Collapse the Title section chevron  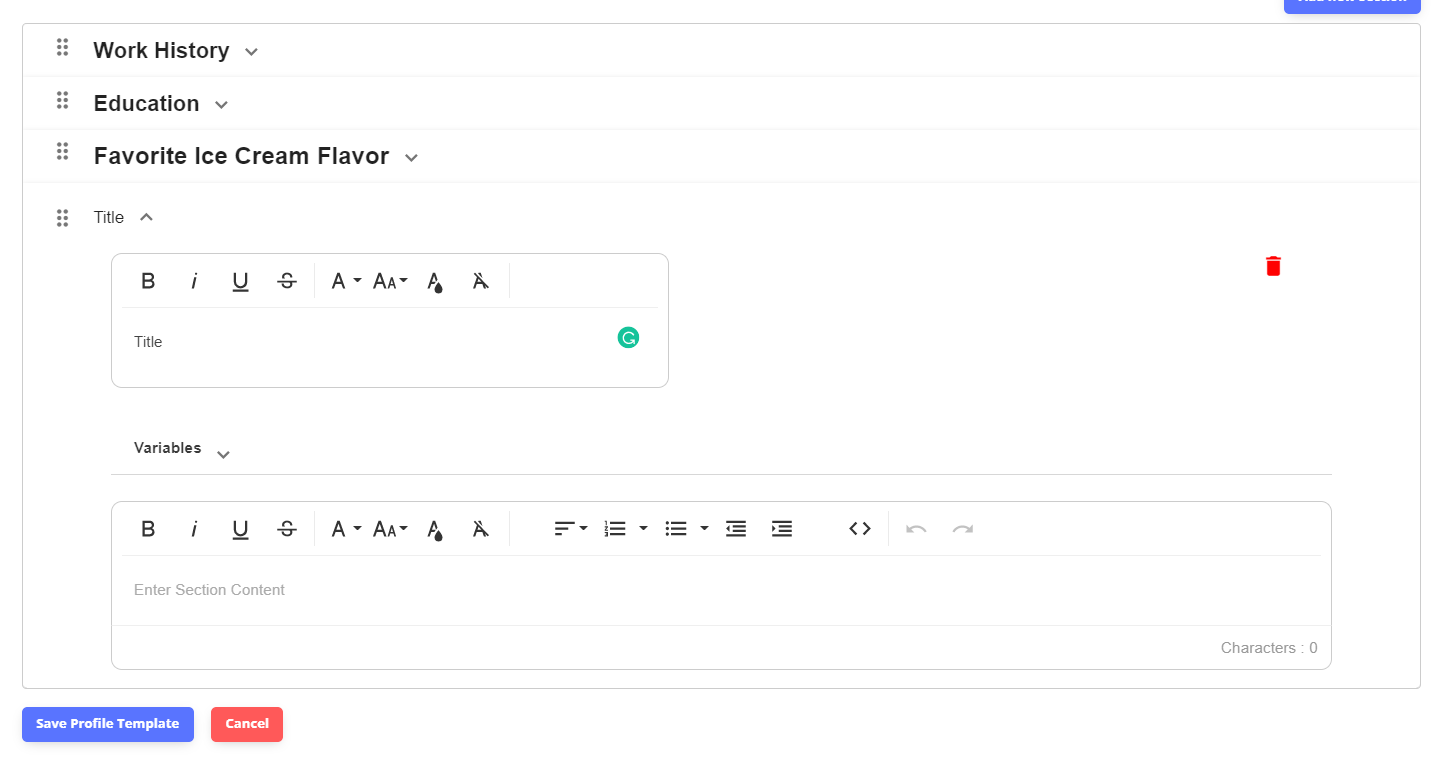pyautogui.click(x=146, y=217)
